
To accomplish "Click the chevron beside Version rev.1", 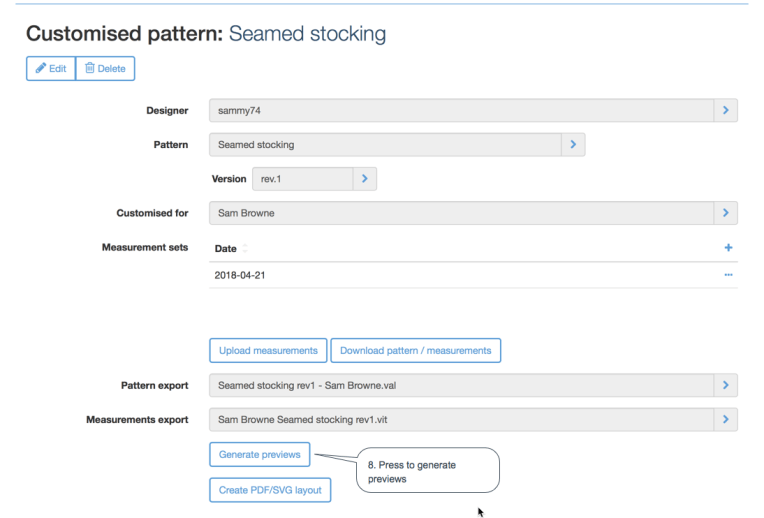I will [x=364, y=179].
